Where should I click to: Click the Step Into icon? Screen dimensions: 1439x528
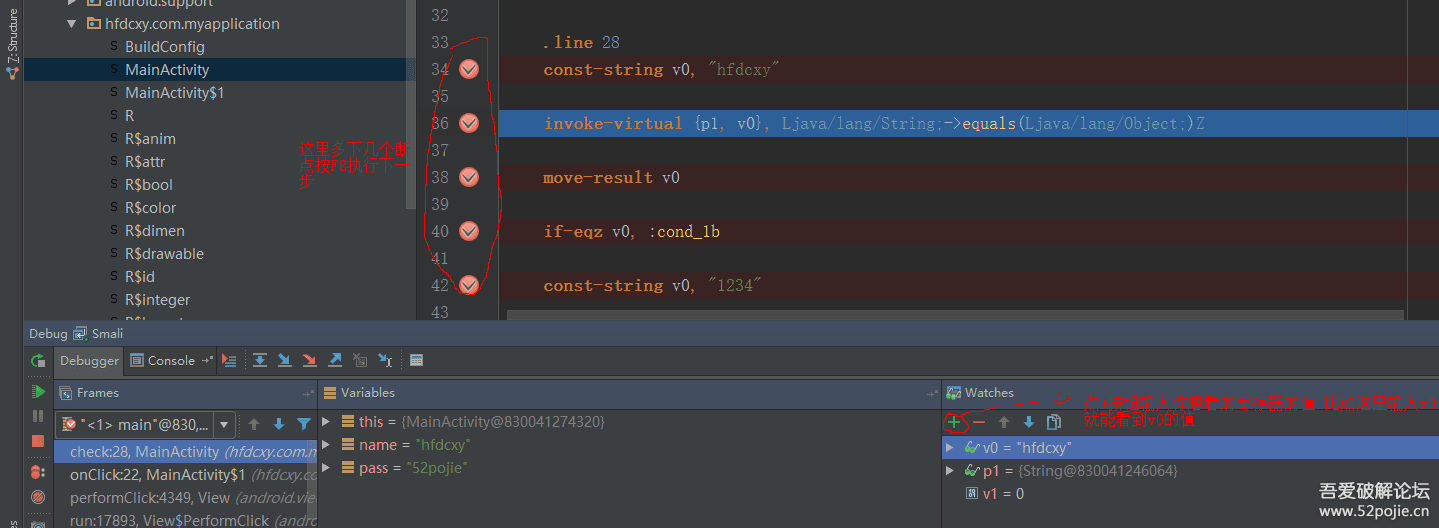point(285,361)
